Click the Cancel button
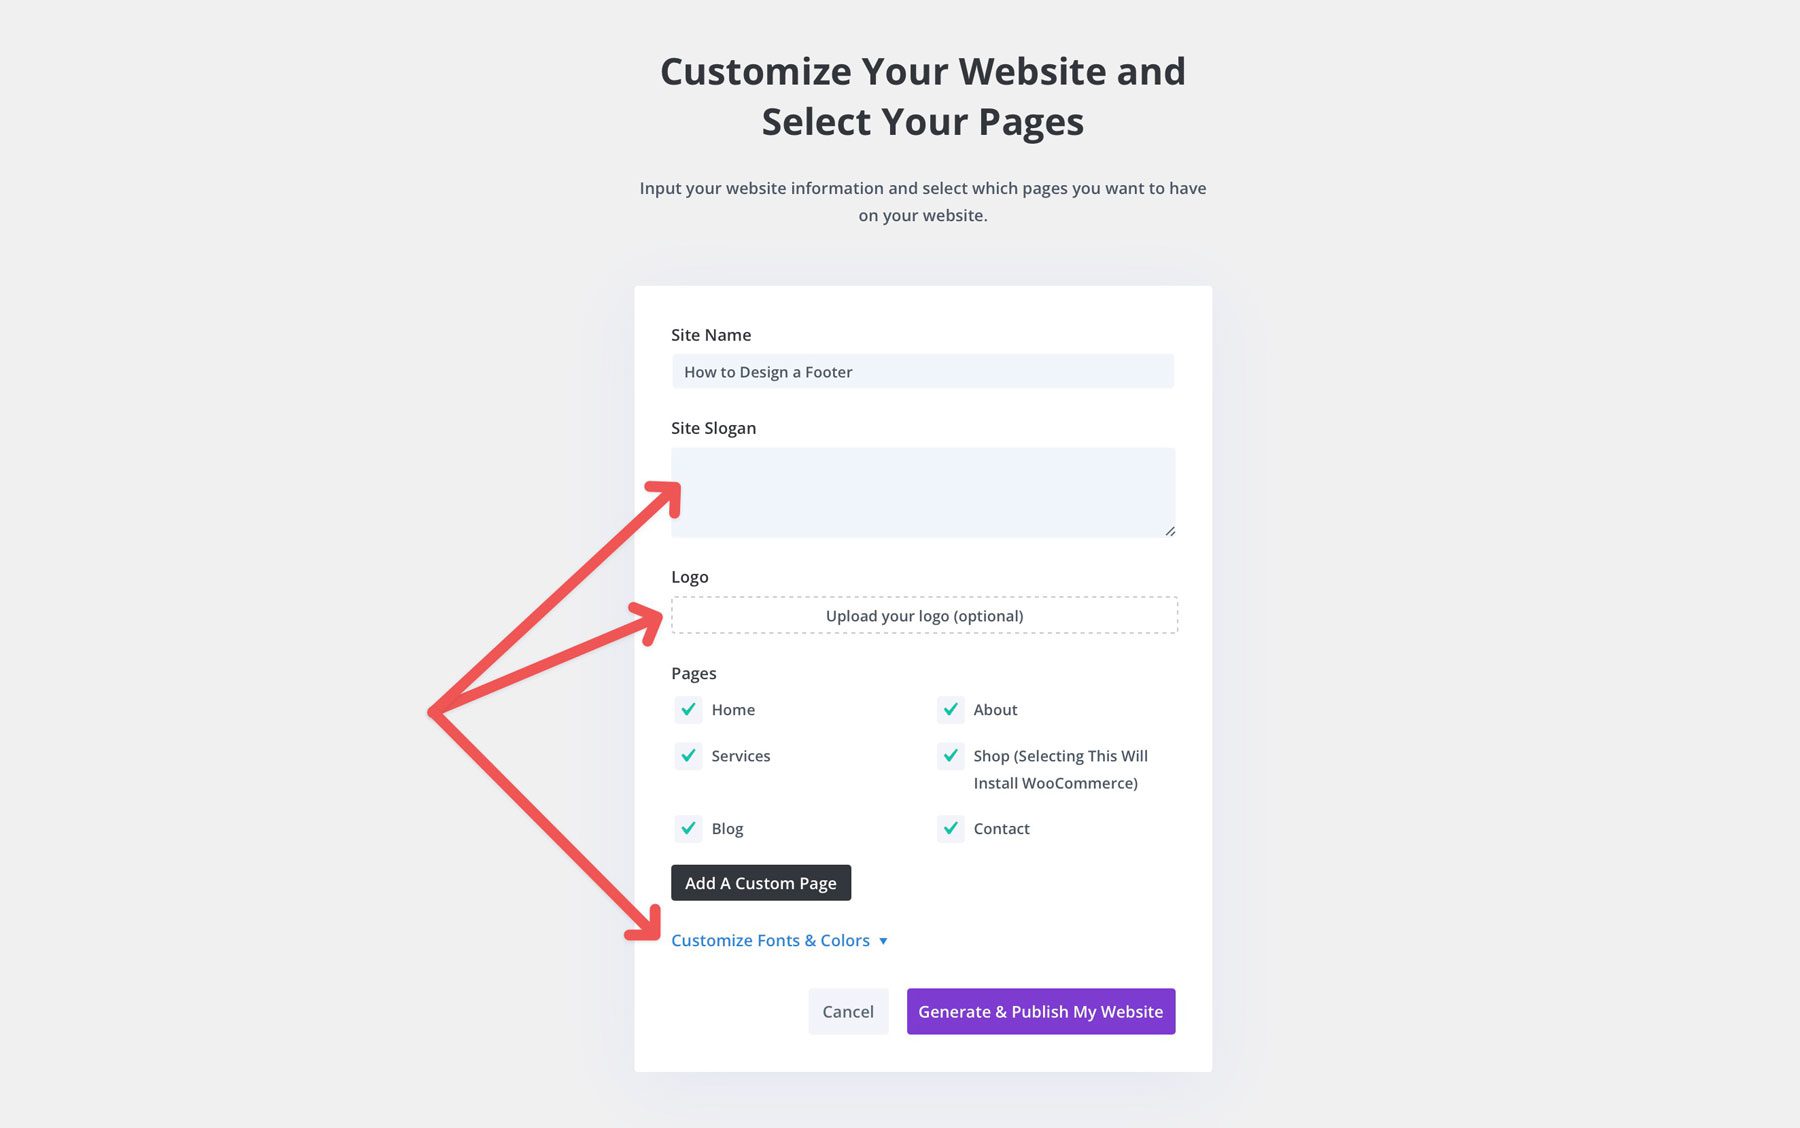Screen dimensions: 1800x1128 847,1011
